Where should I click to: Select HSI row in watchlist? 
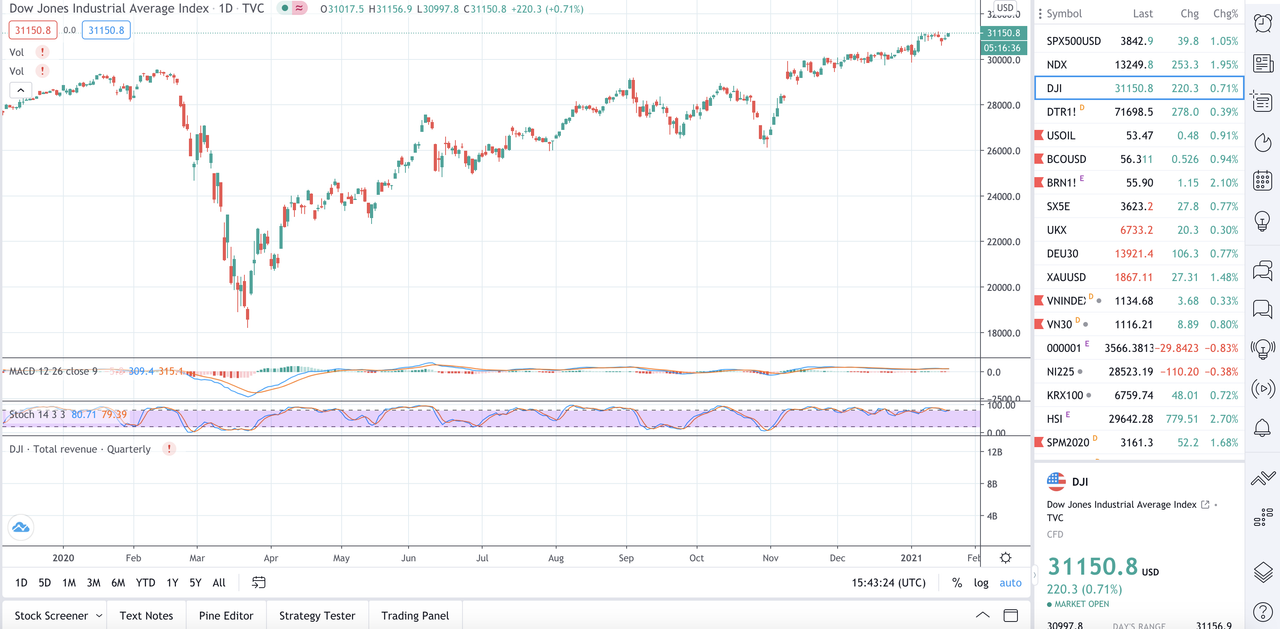tap(1140, 419)
